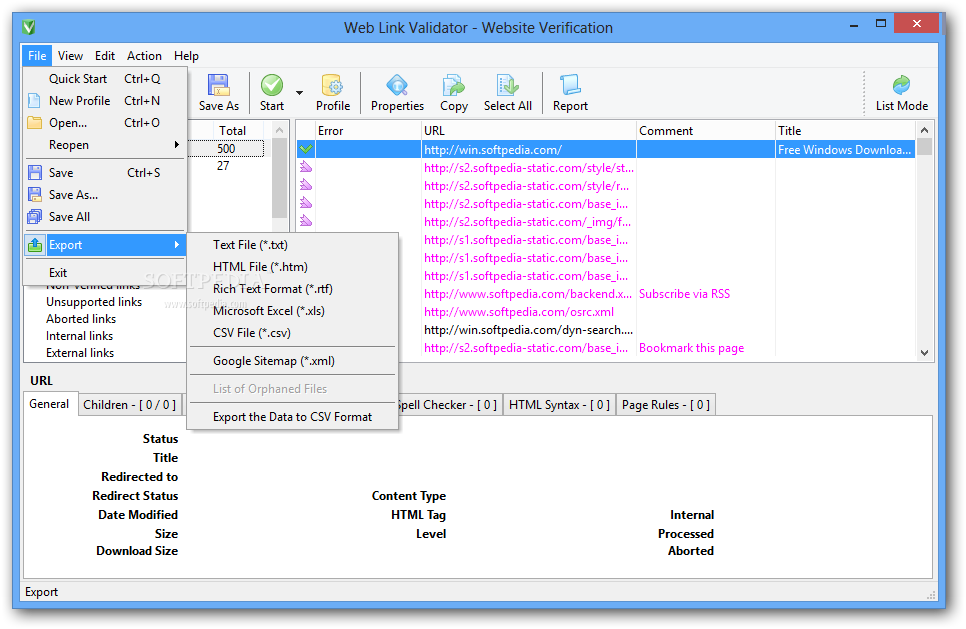Export as CSV File (*.csv)
966x629 pixels.
tap(293, 333)
